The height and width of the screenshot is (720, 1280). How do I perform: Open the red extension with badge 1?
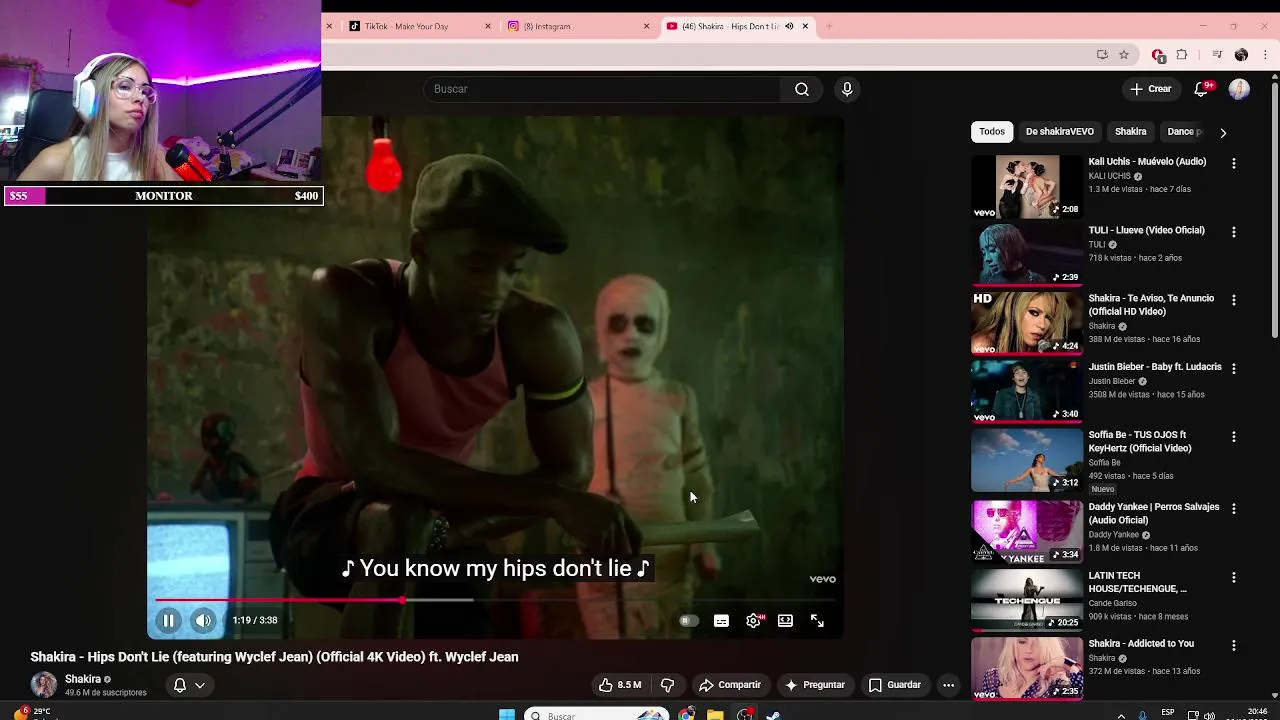(1158, 55)
